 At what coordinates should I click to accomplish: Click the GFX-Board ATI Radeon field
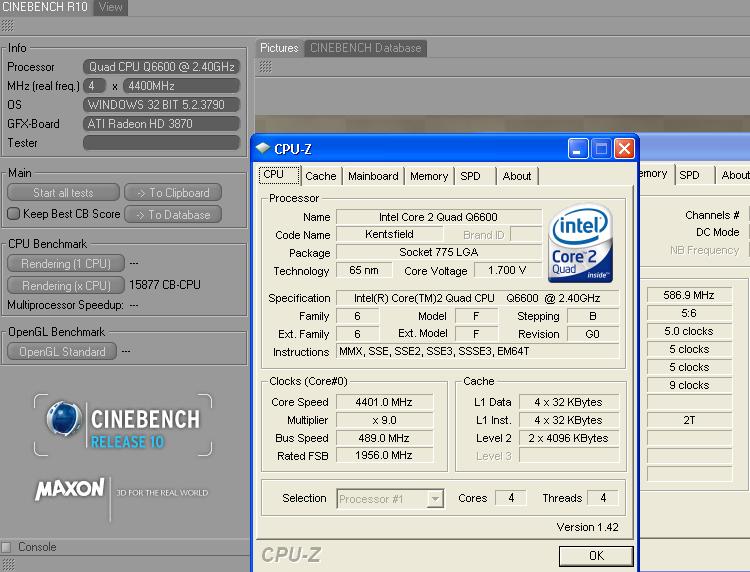point(161,124)
